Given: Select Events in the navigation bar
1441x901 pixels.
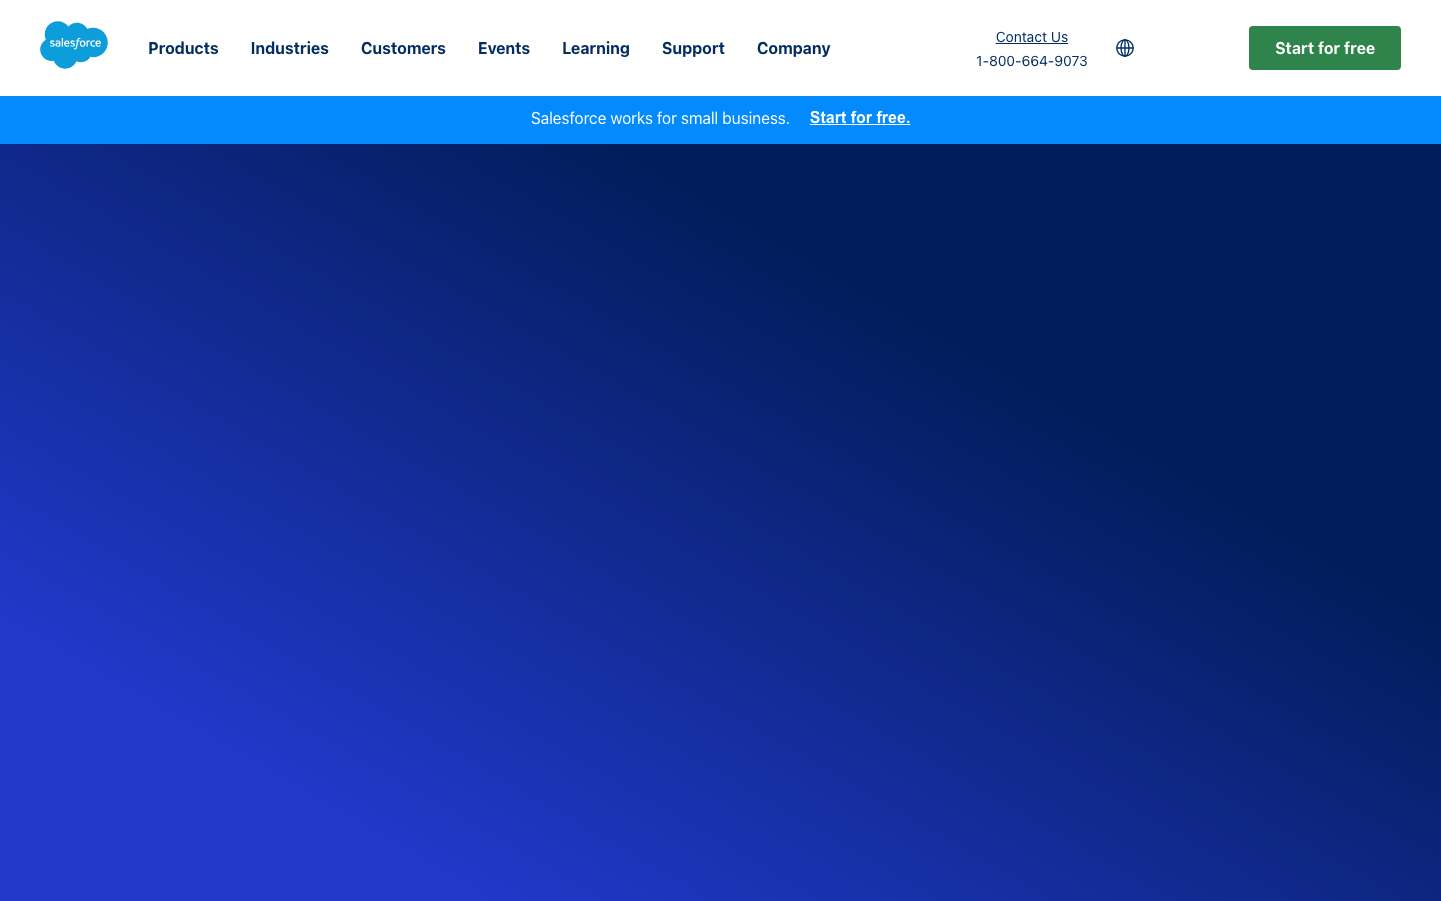Looking at the screenshot, I should point(503,48).
